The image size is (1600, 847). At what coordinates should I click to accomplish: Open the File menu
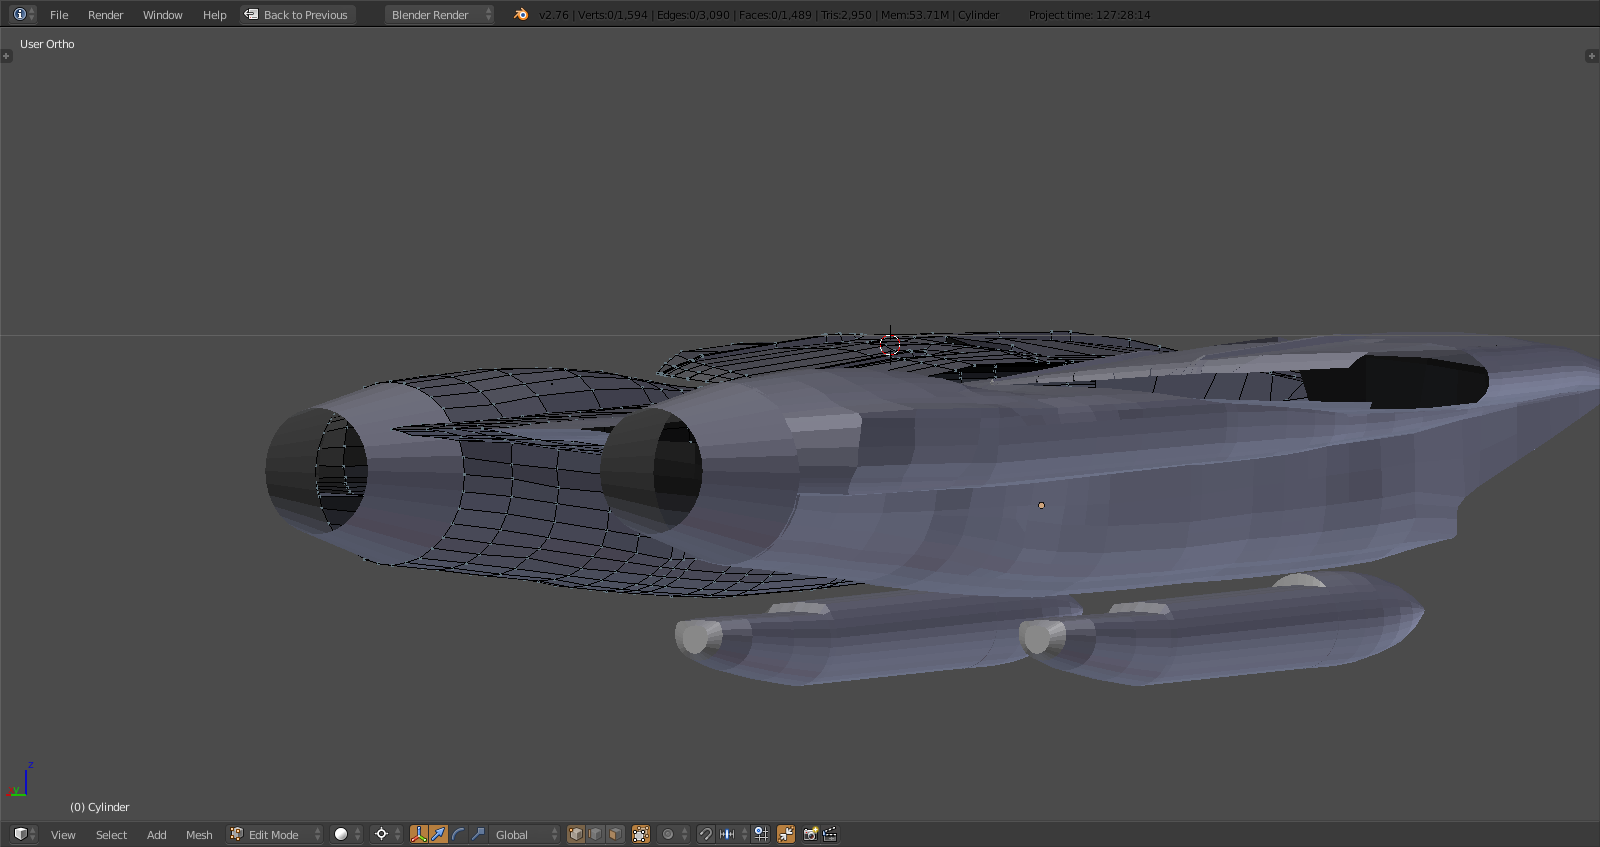[59, 15]
